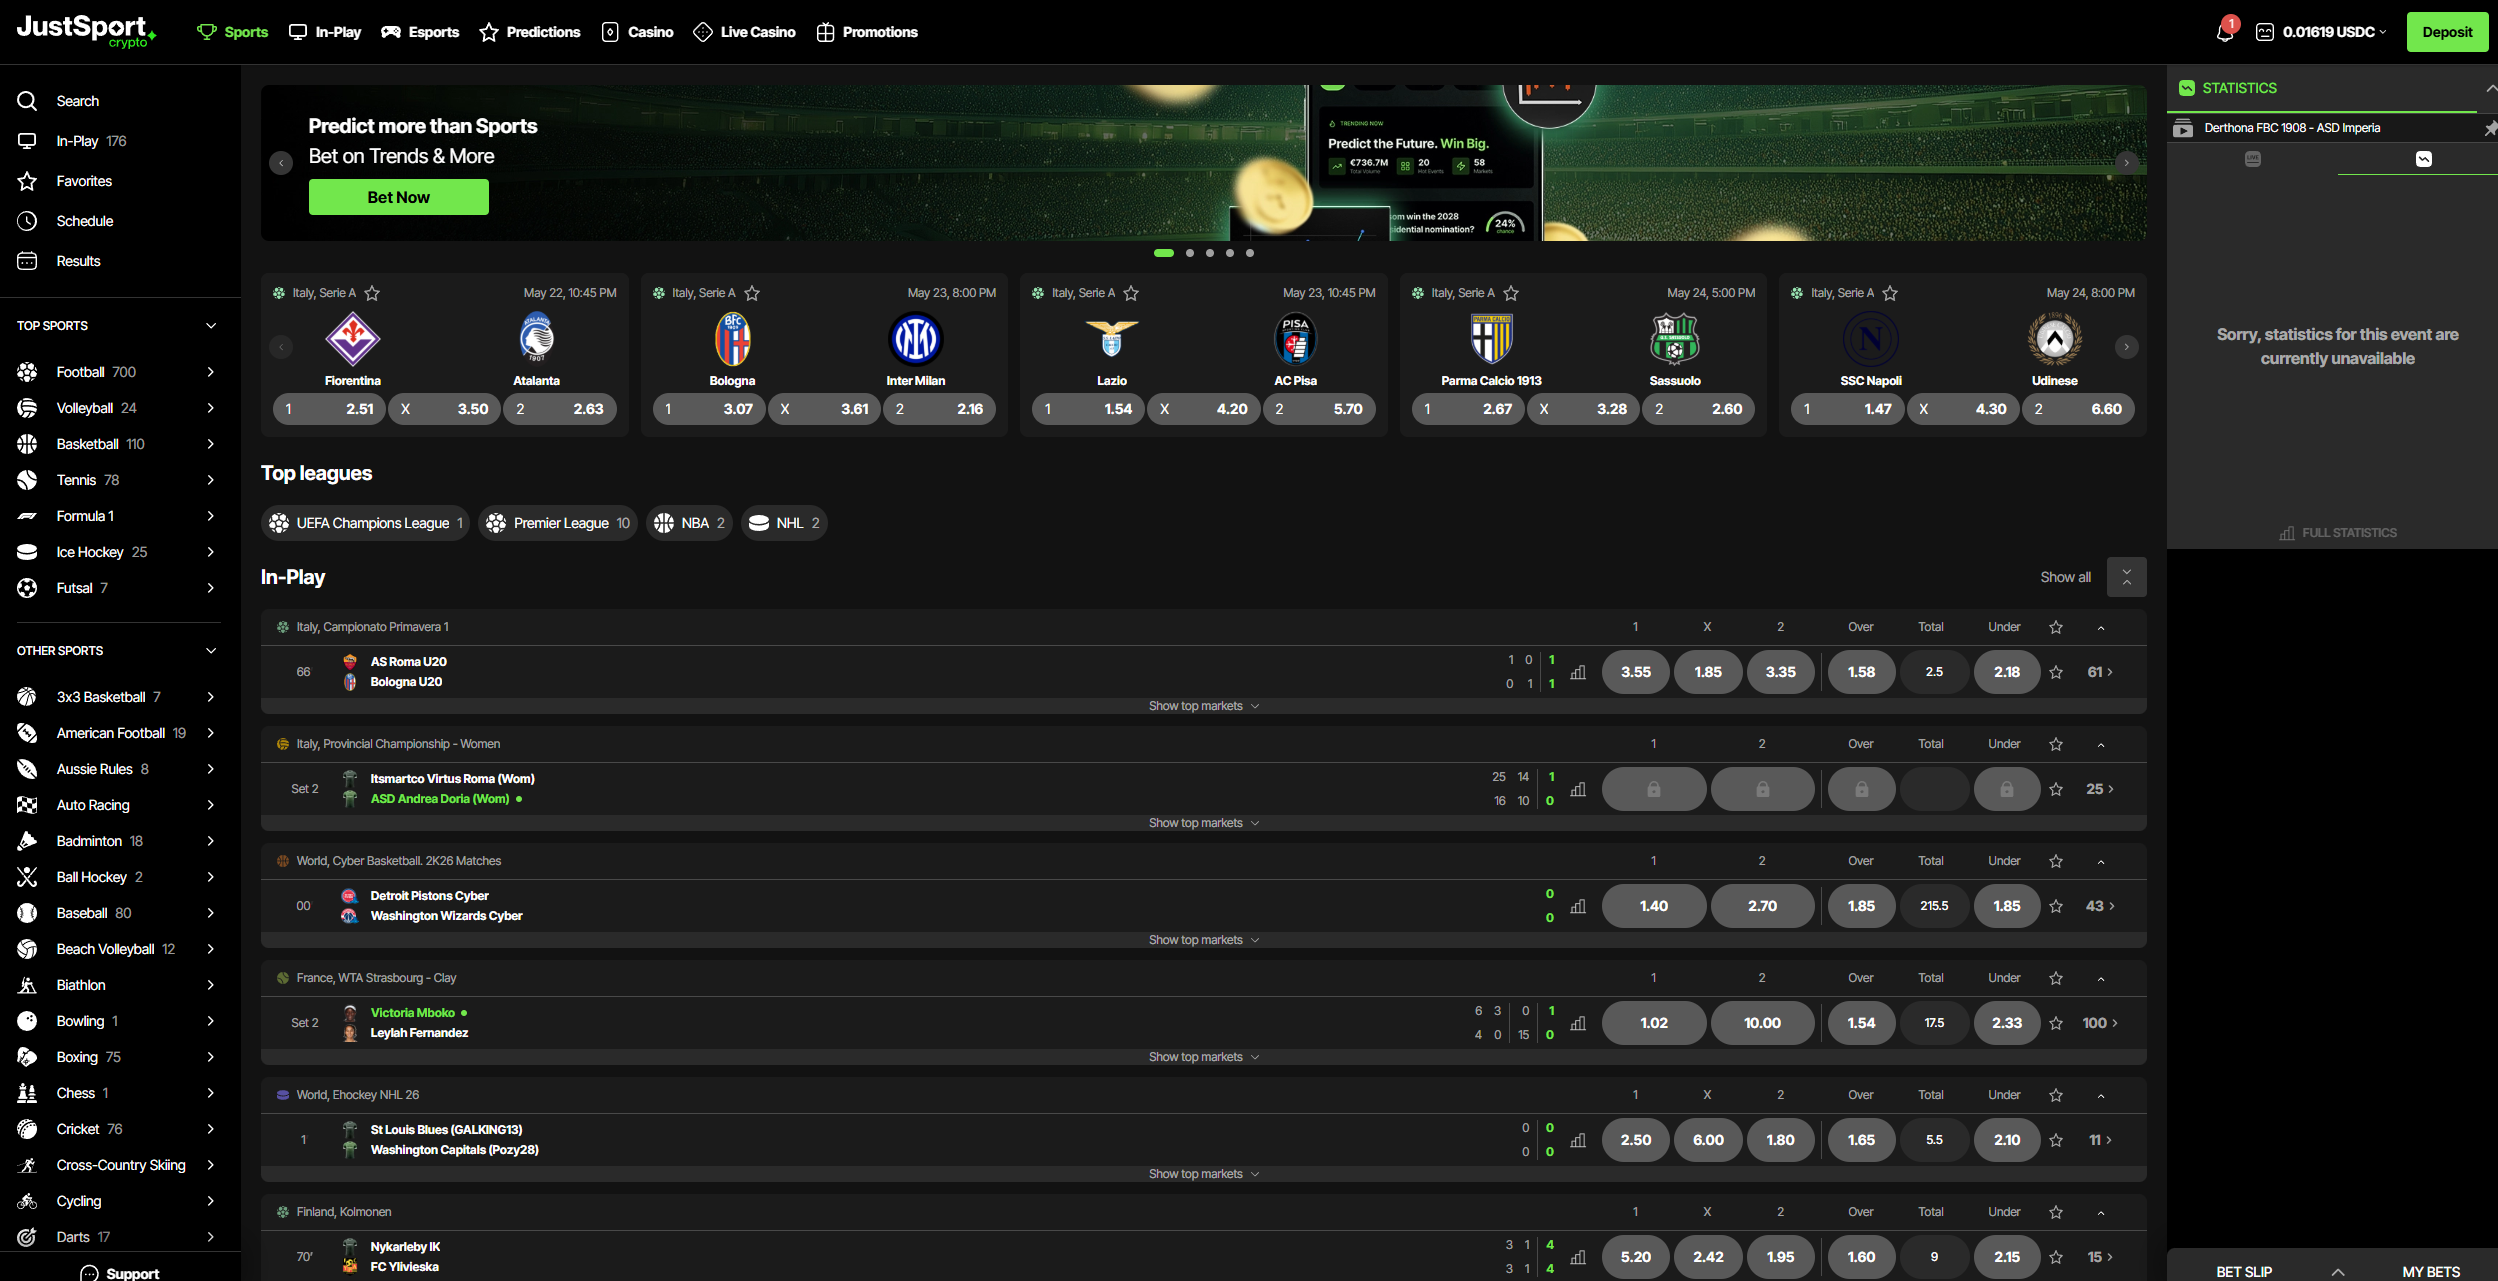Select Over 1.58 odds for AS Roma U20
Viewport: 2498px width, 1281px height.
point(1861,672)
